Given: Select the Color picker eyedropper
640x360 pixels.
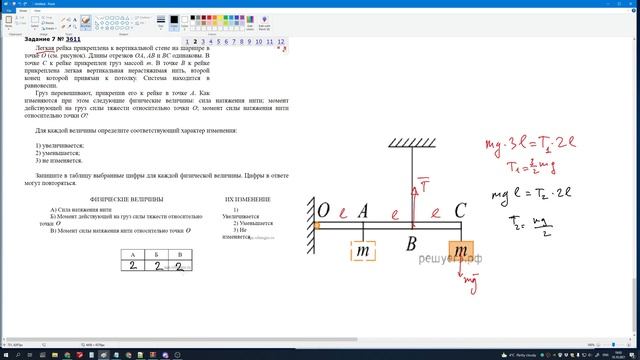Looking at the screenshot, I should click(69, 27).
